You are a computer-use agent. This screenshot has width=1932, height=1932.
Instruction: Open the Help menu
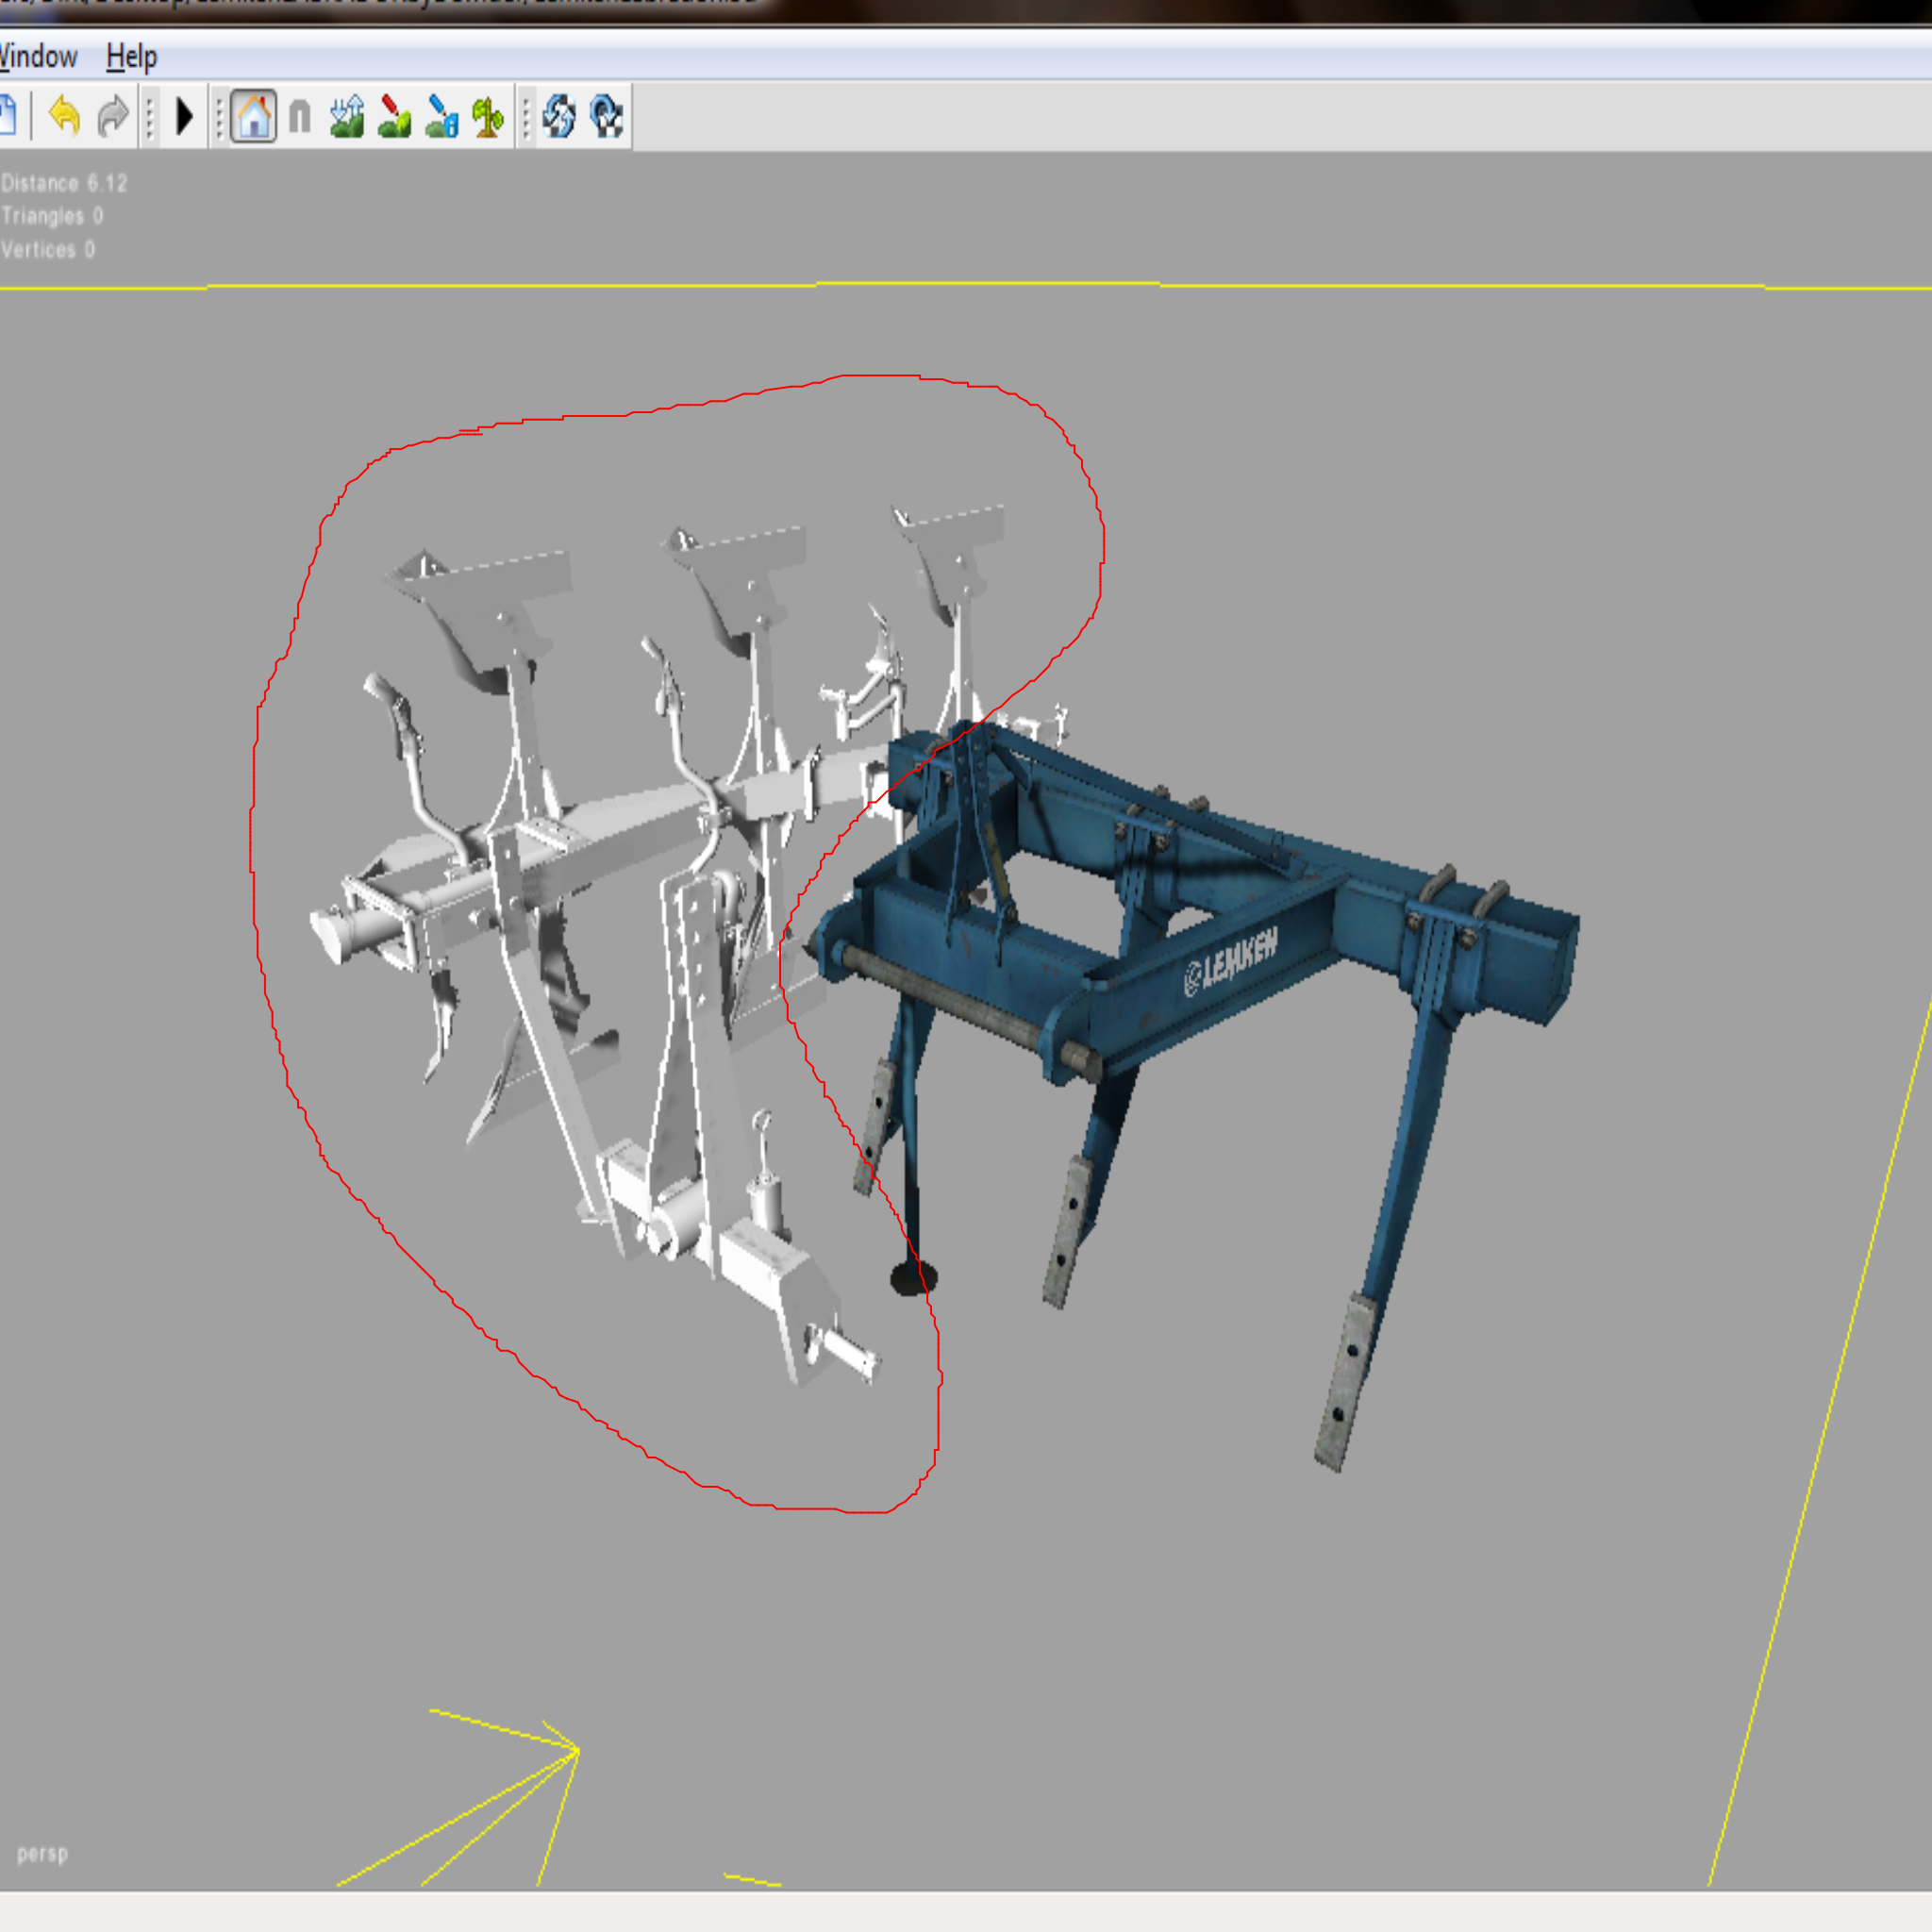(131, 57)
